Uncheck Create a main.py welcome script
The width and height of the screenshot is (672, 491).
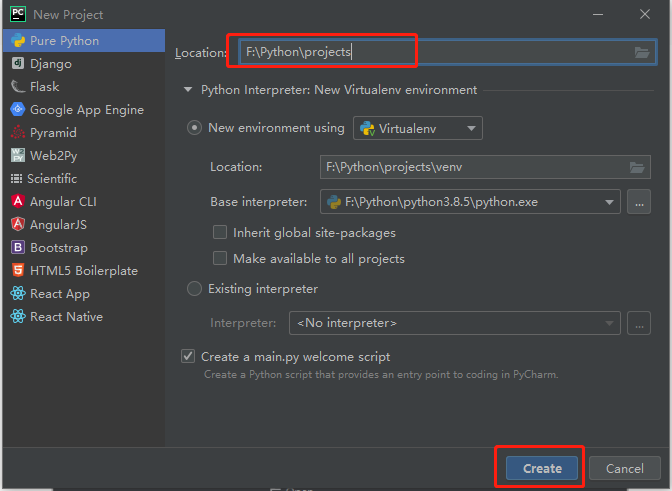(188, 357)
